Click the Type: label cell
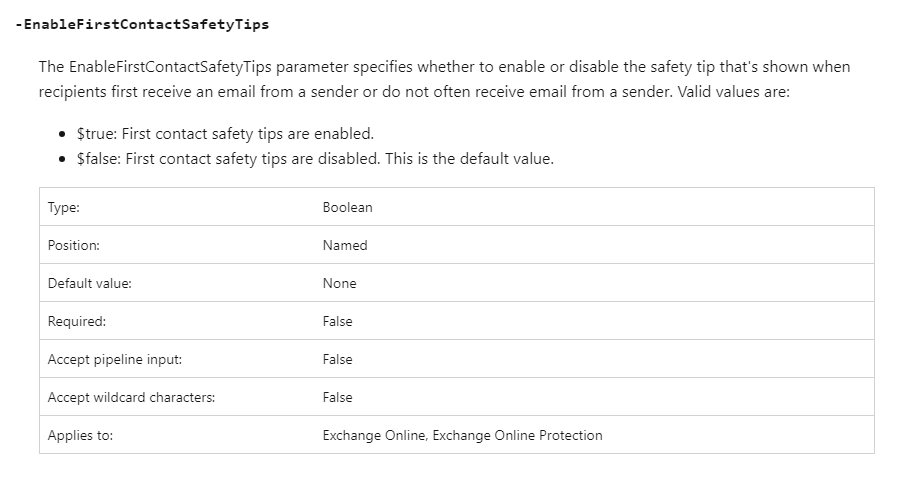This screenshot has width=902, height=485. 64,207
